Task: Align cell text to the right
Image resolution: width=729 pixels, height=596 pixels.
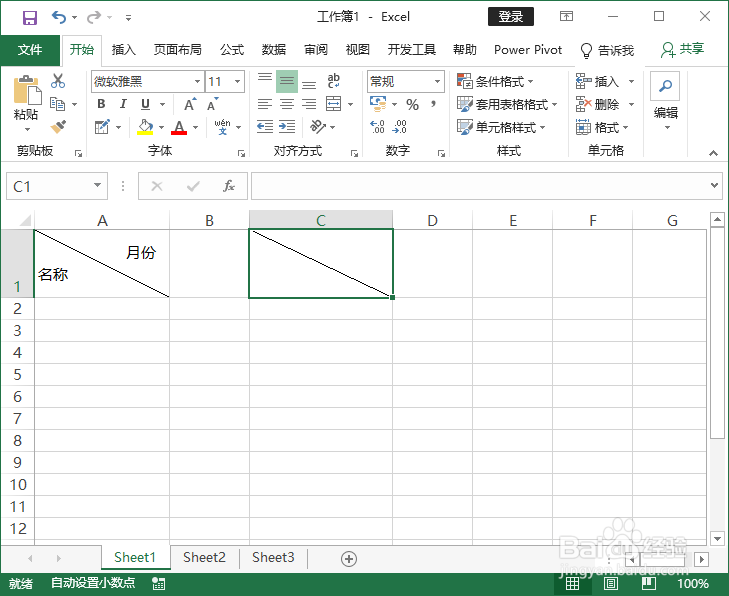Action: click(309, 104)
